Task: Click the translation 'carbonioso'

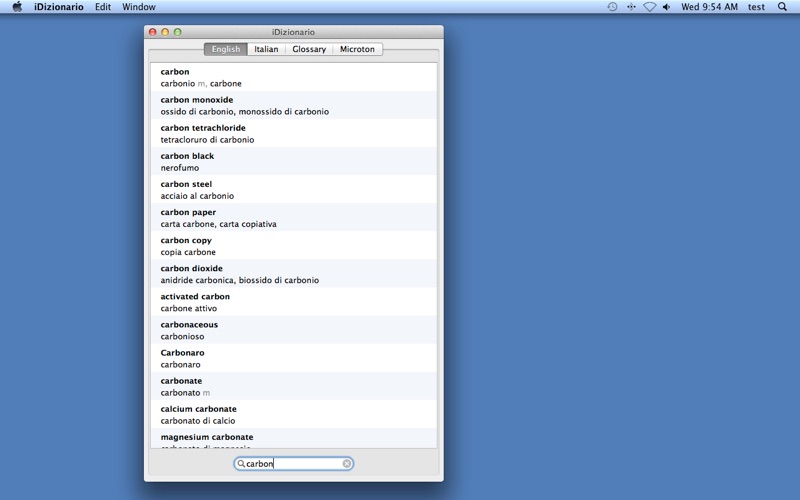Action: [x=182, y=336]
